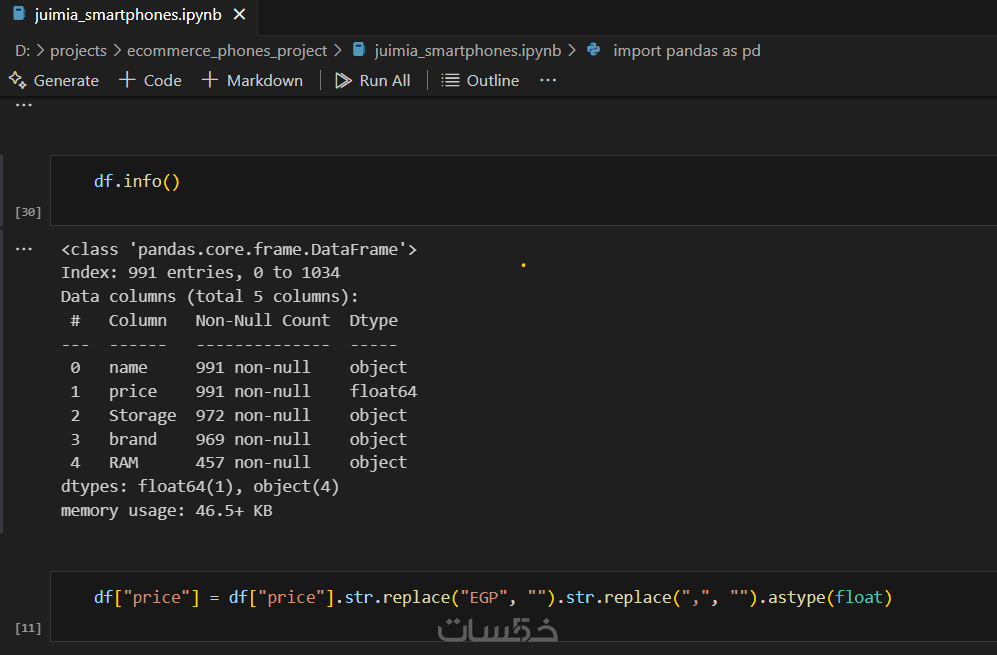Viewport: 997px width, 655px height.
Task: Click the ellipsis above the df.info() cell
Action: point(24,104)
